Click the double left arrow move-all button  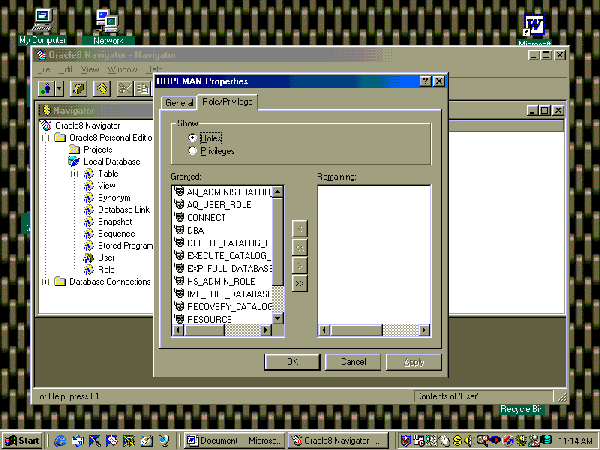click(x=300, y=247)
